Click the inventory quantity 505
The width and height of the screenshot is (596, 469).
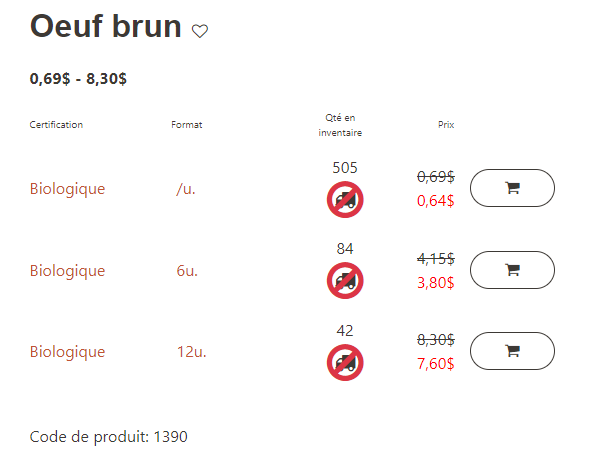[x=345, y=168]
